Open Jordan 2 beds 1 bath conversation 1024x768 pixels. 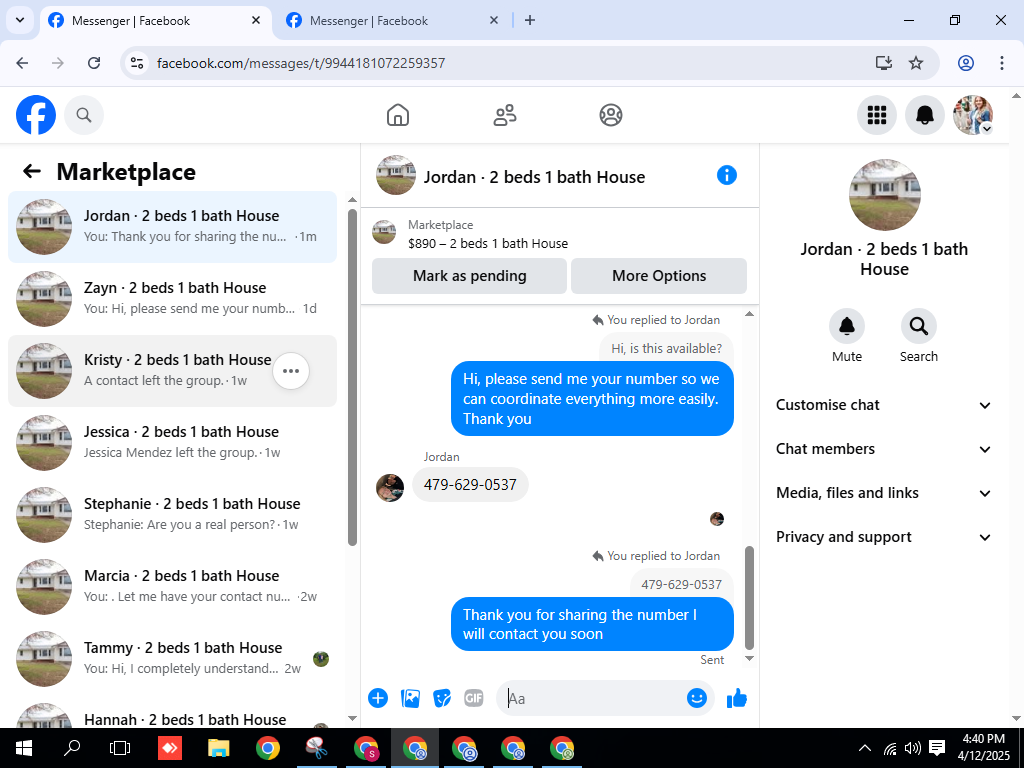coord(172,227)
